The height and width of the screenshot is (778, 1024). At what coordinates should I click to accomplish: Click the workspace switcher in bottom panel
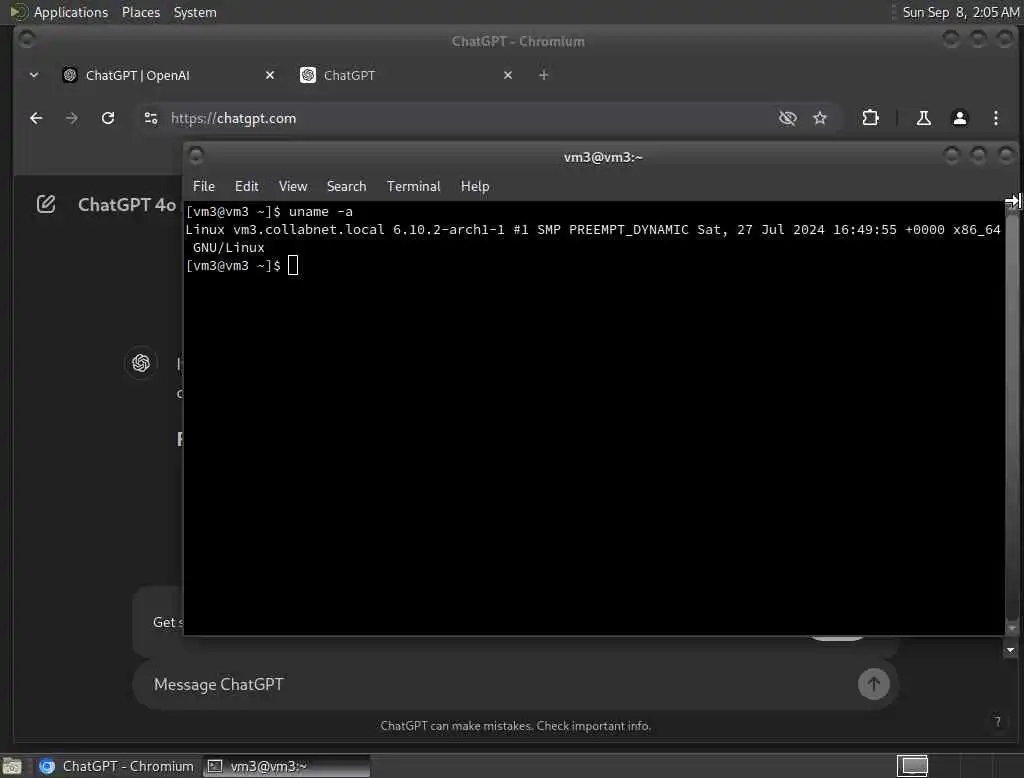click(912, 766)
